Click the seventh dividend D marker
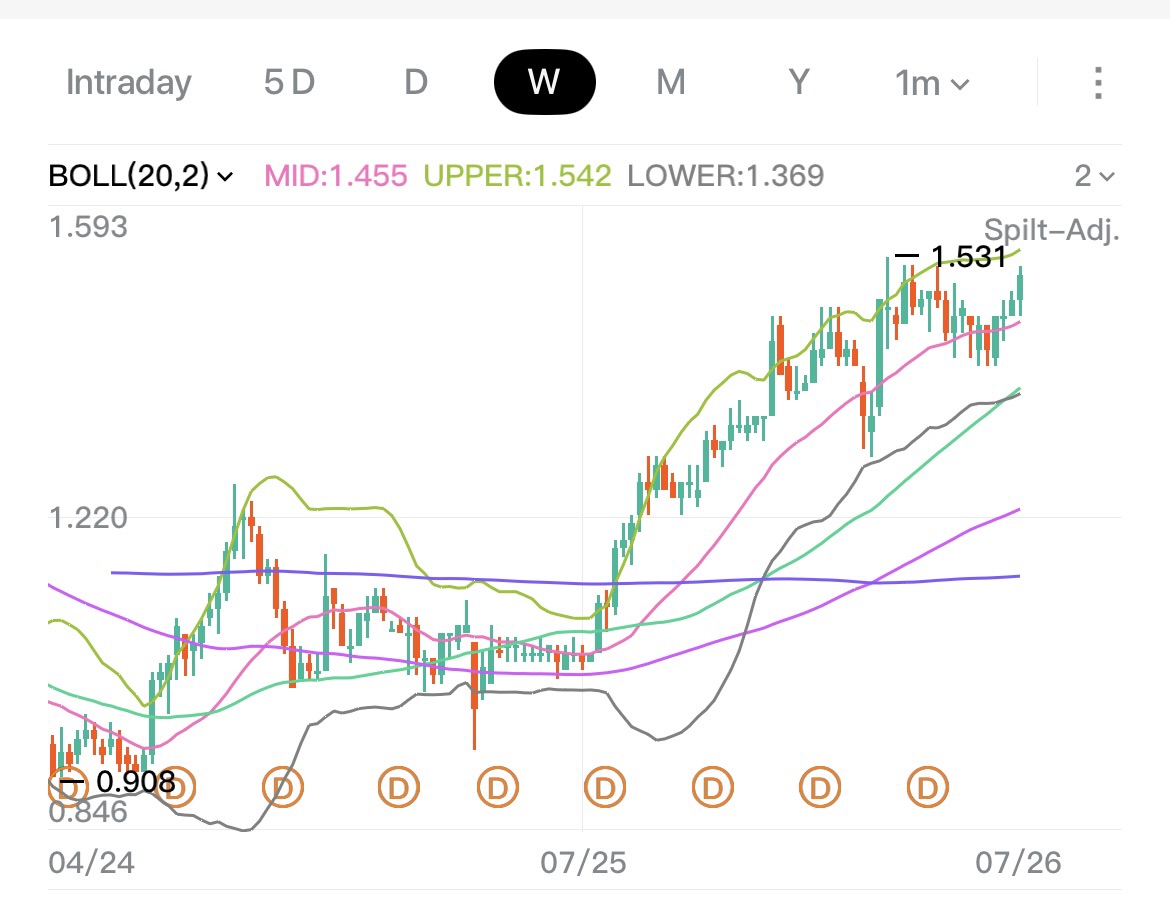 pyautogui.click(x=713, y=787)
